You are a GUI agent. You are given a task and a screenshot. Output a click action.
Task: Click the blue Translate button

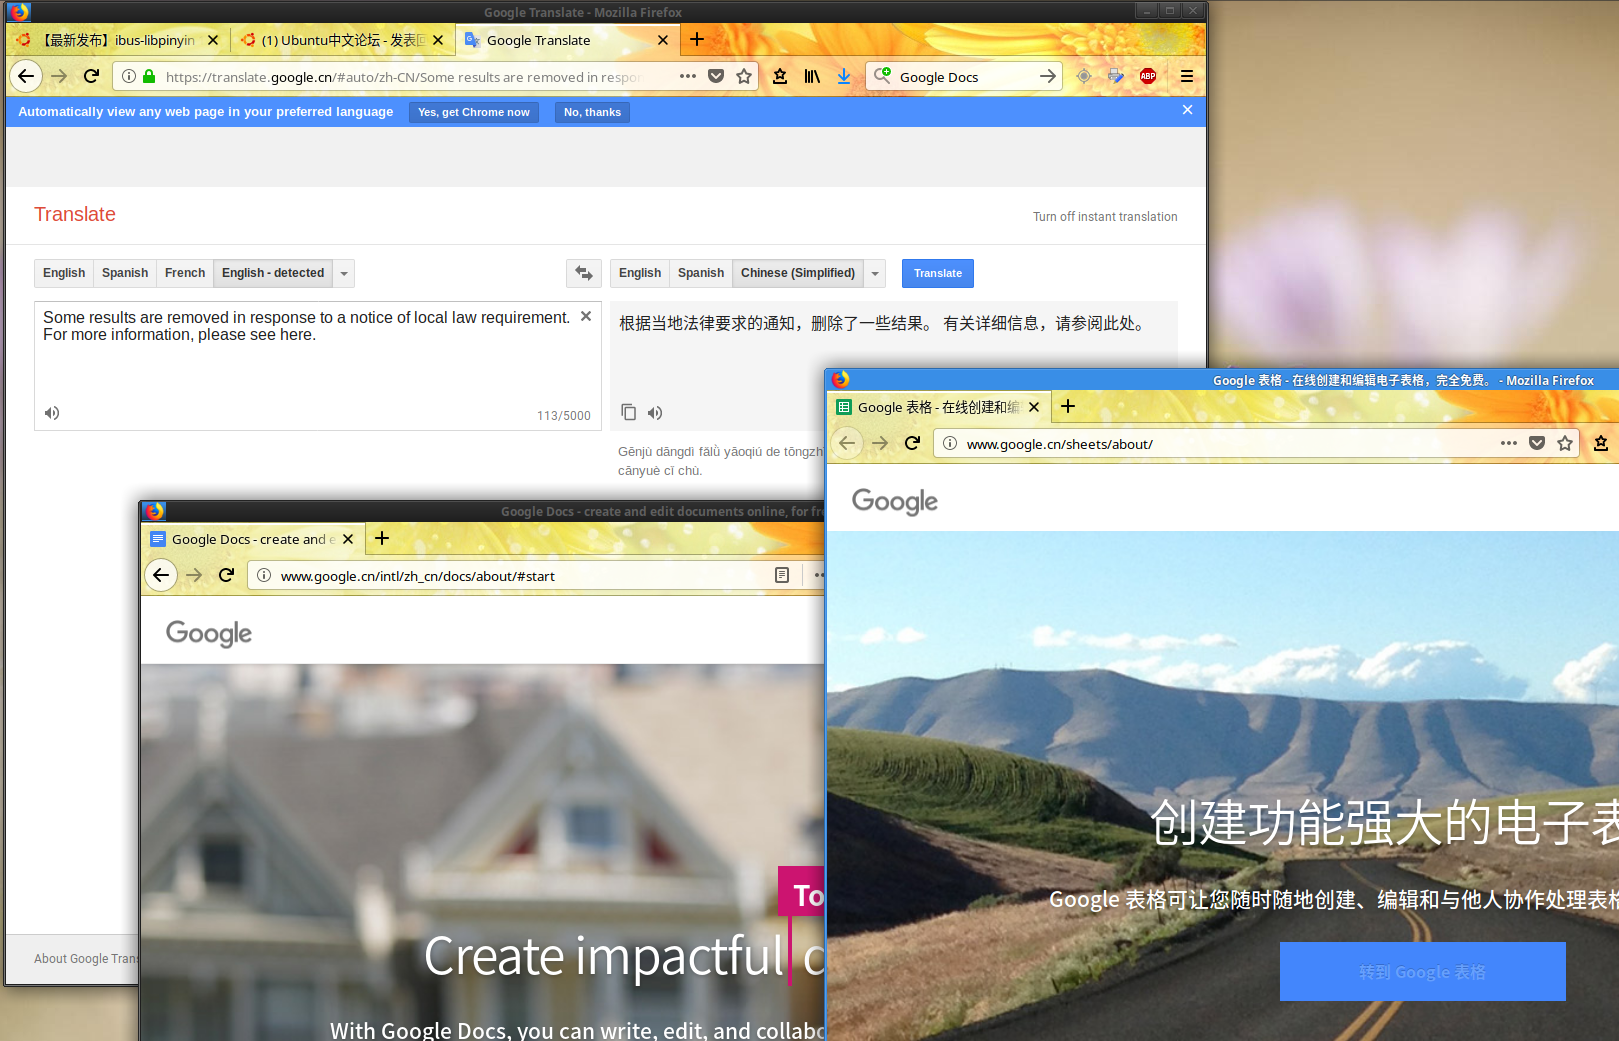(x=938, y=273)
